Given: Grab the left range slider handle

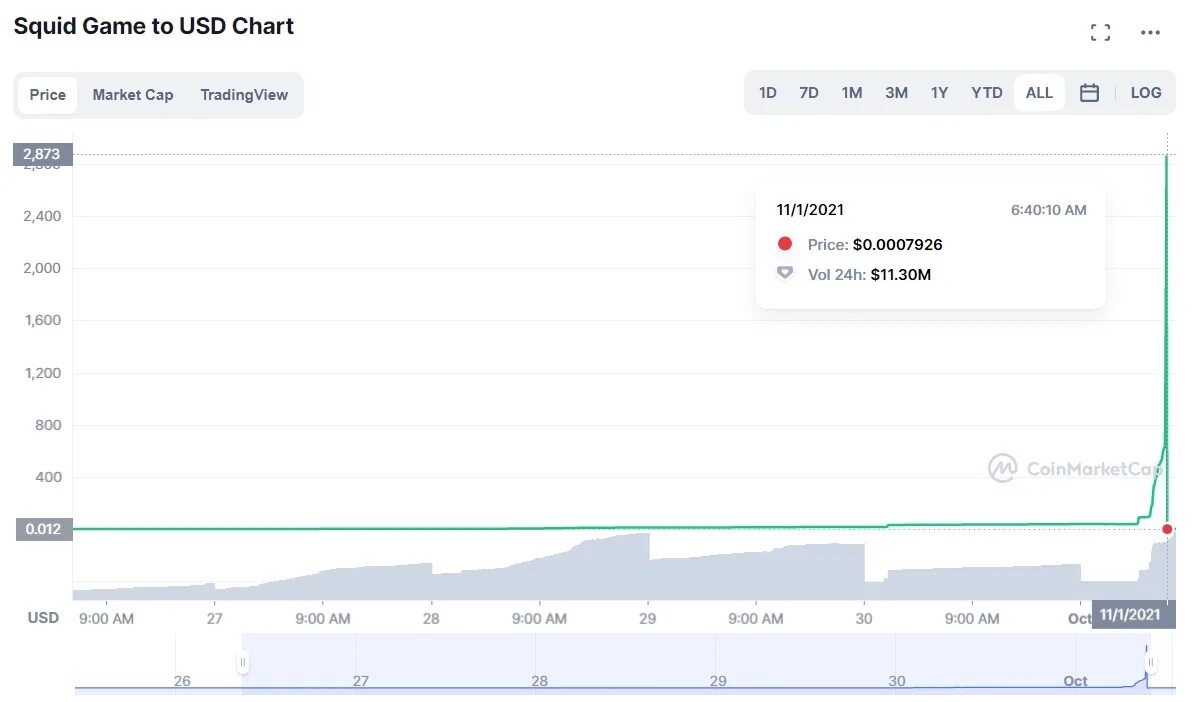Looking at the screenshot, I should [x=242, y=662].
